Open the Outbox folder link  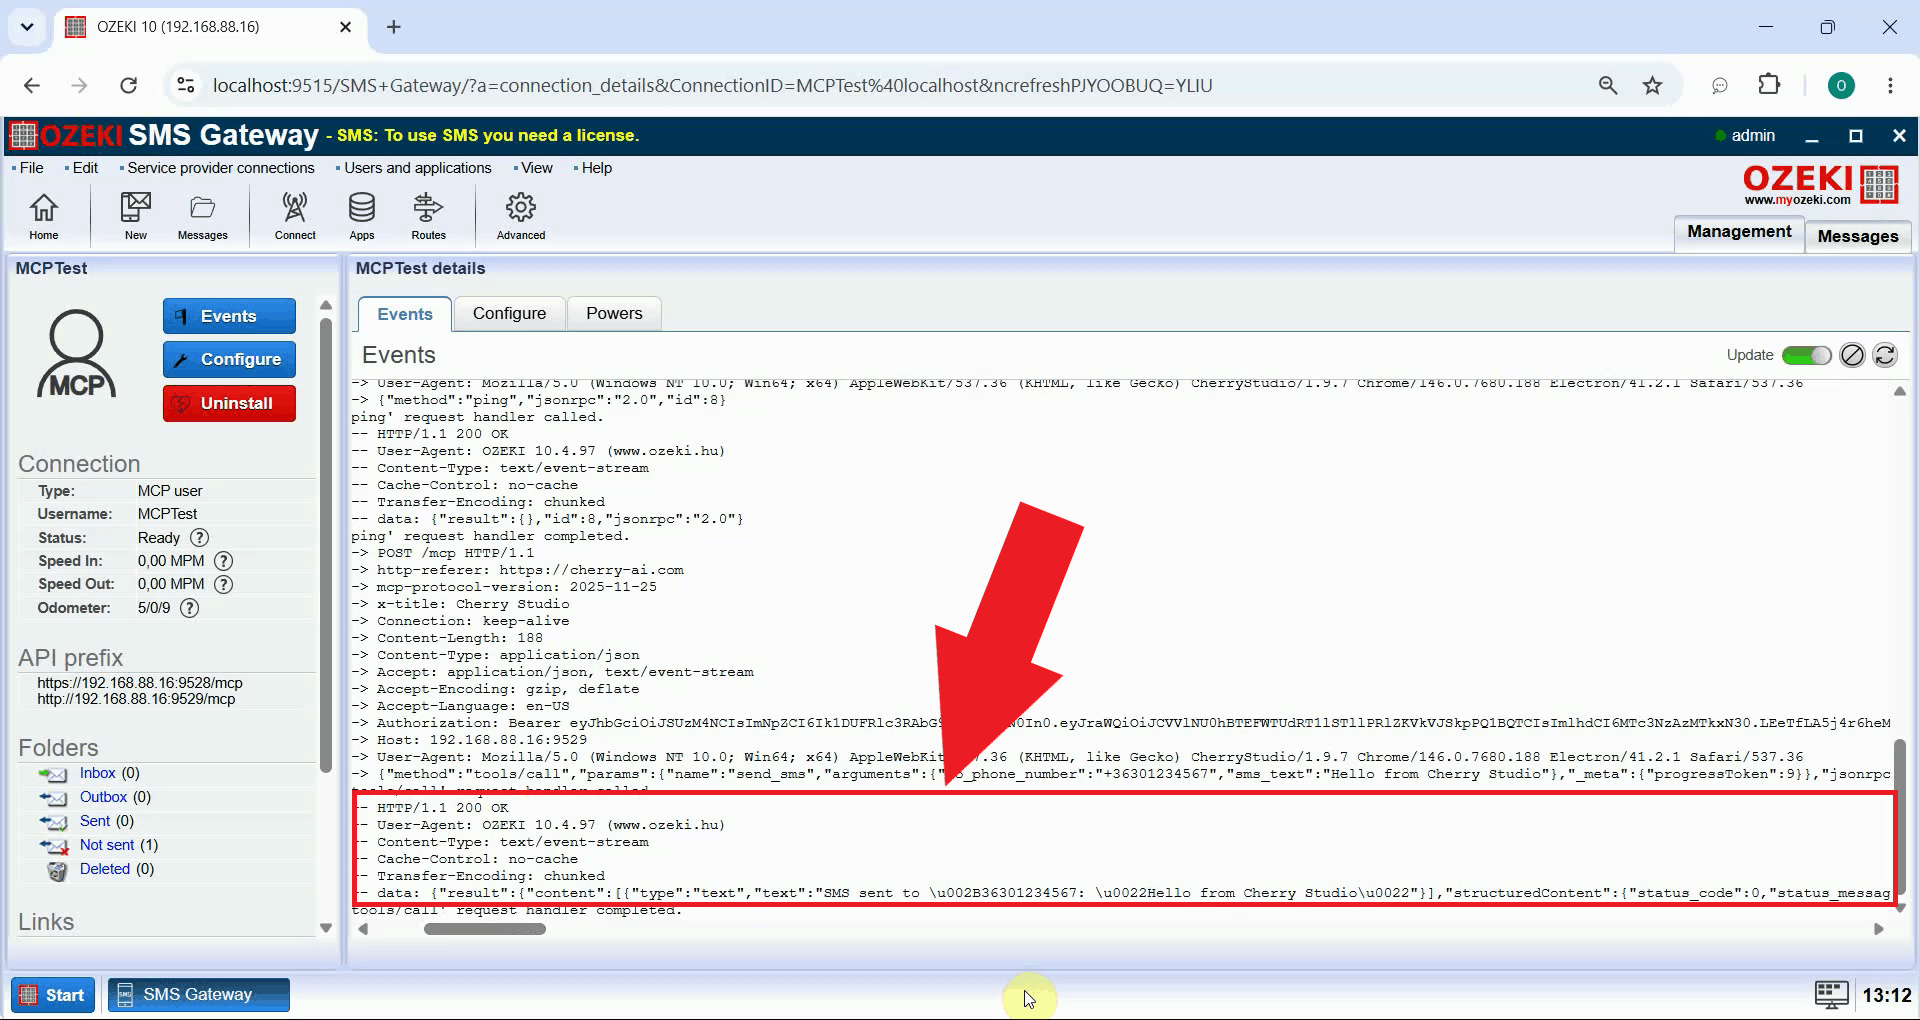103,798
